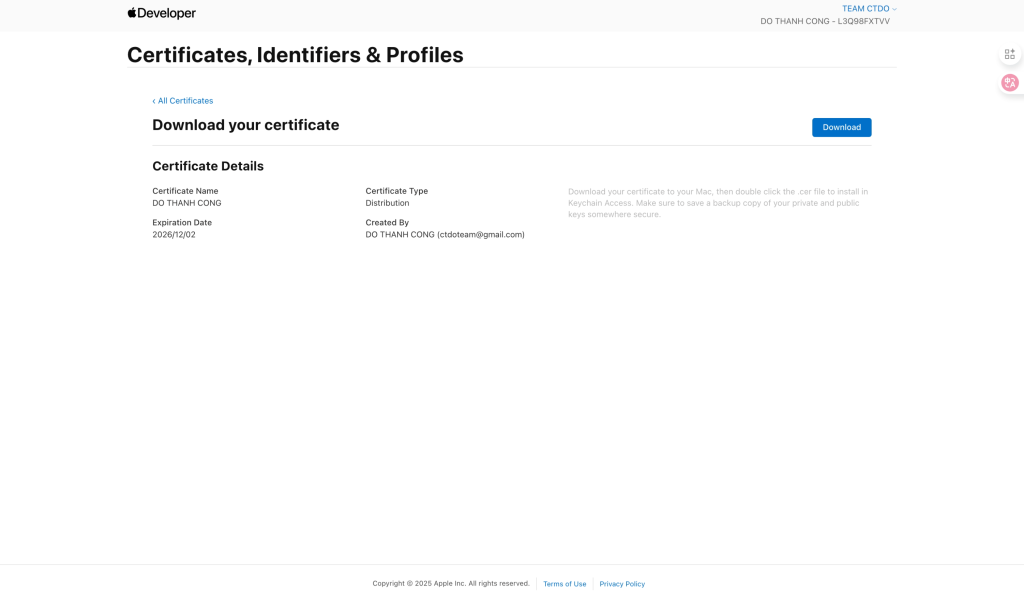1024x609 pixels.
Task: Click the pink translate floating icon
Action: pyautogui.click(x=1010, y=83)
